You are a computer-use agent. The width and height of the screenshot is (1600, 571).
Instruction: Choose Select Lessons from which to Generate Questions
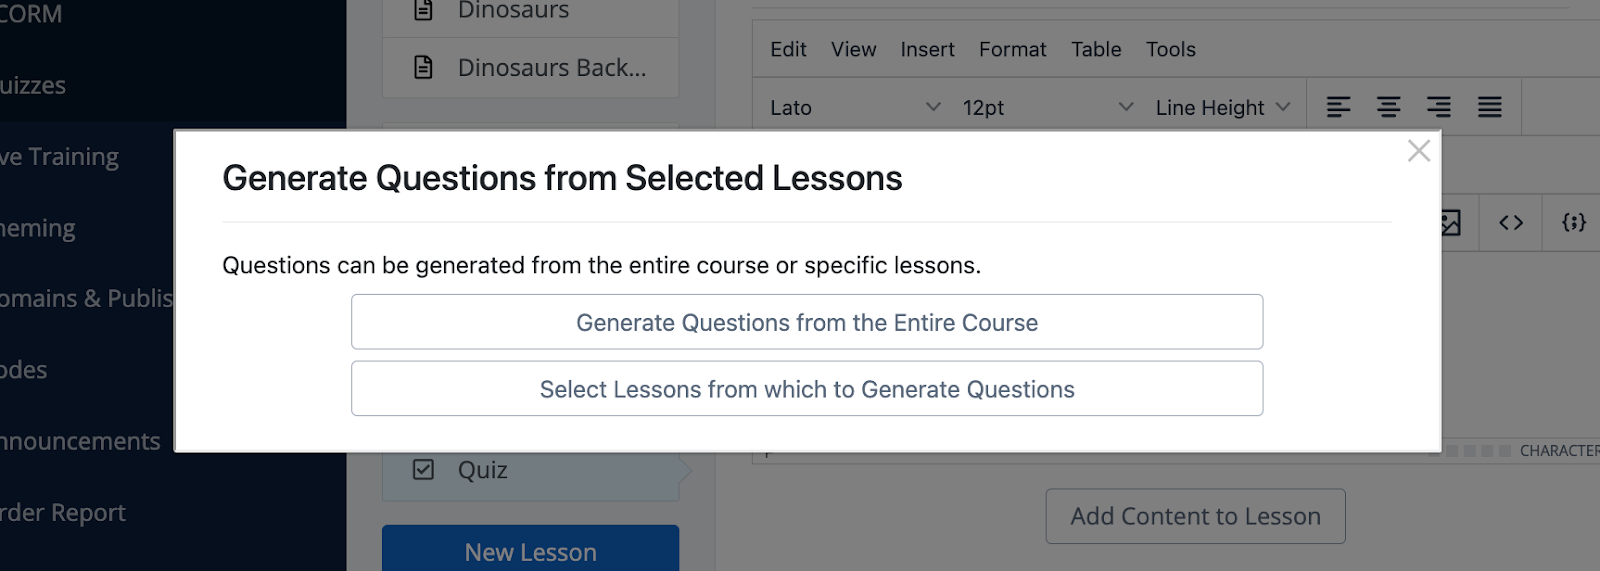(807, 389)
